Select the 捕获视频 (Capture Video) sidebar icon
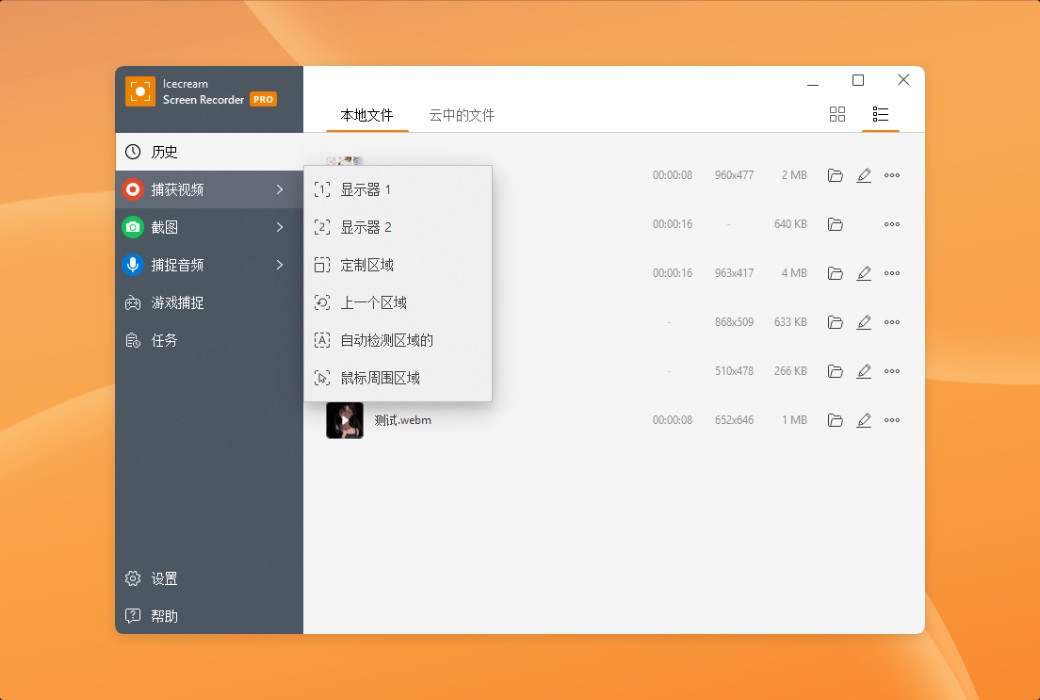Screen dimensions: 1040x700 pyautogui.click(x=133, y=188)
